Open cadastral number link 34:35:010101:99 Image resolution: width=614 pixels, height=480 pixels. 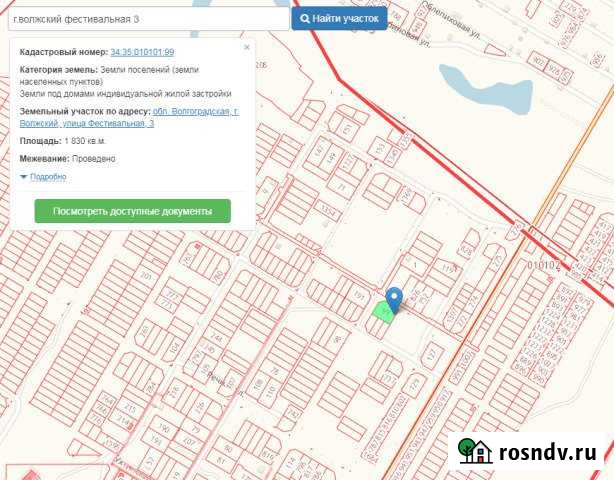(x=142, y=51)
